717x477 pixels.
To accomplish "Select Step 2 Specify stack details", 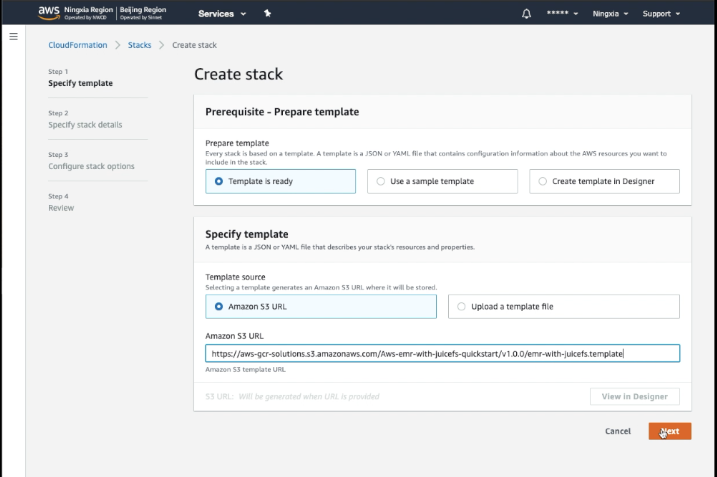I will [x=85, y=119].
